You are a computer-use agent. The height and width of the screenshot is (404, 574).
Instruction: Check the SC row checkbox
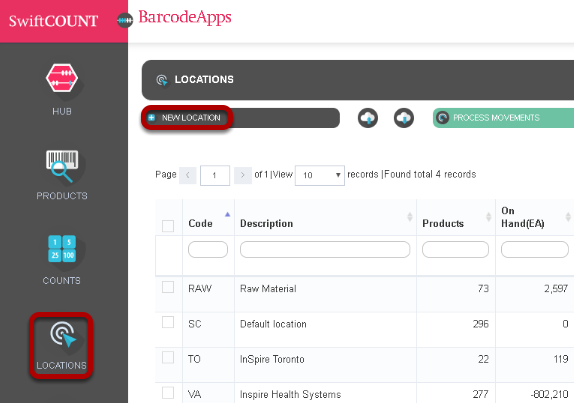click(168, 322)
